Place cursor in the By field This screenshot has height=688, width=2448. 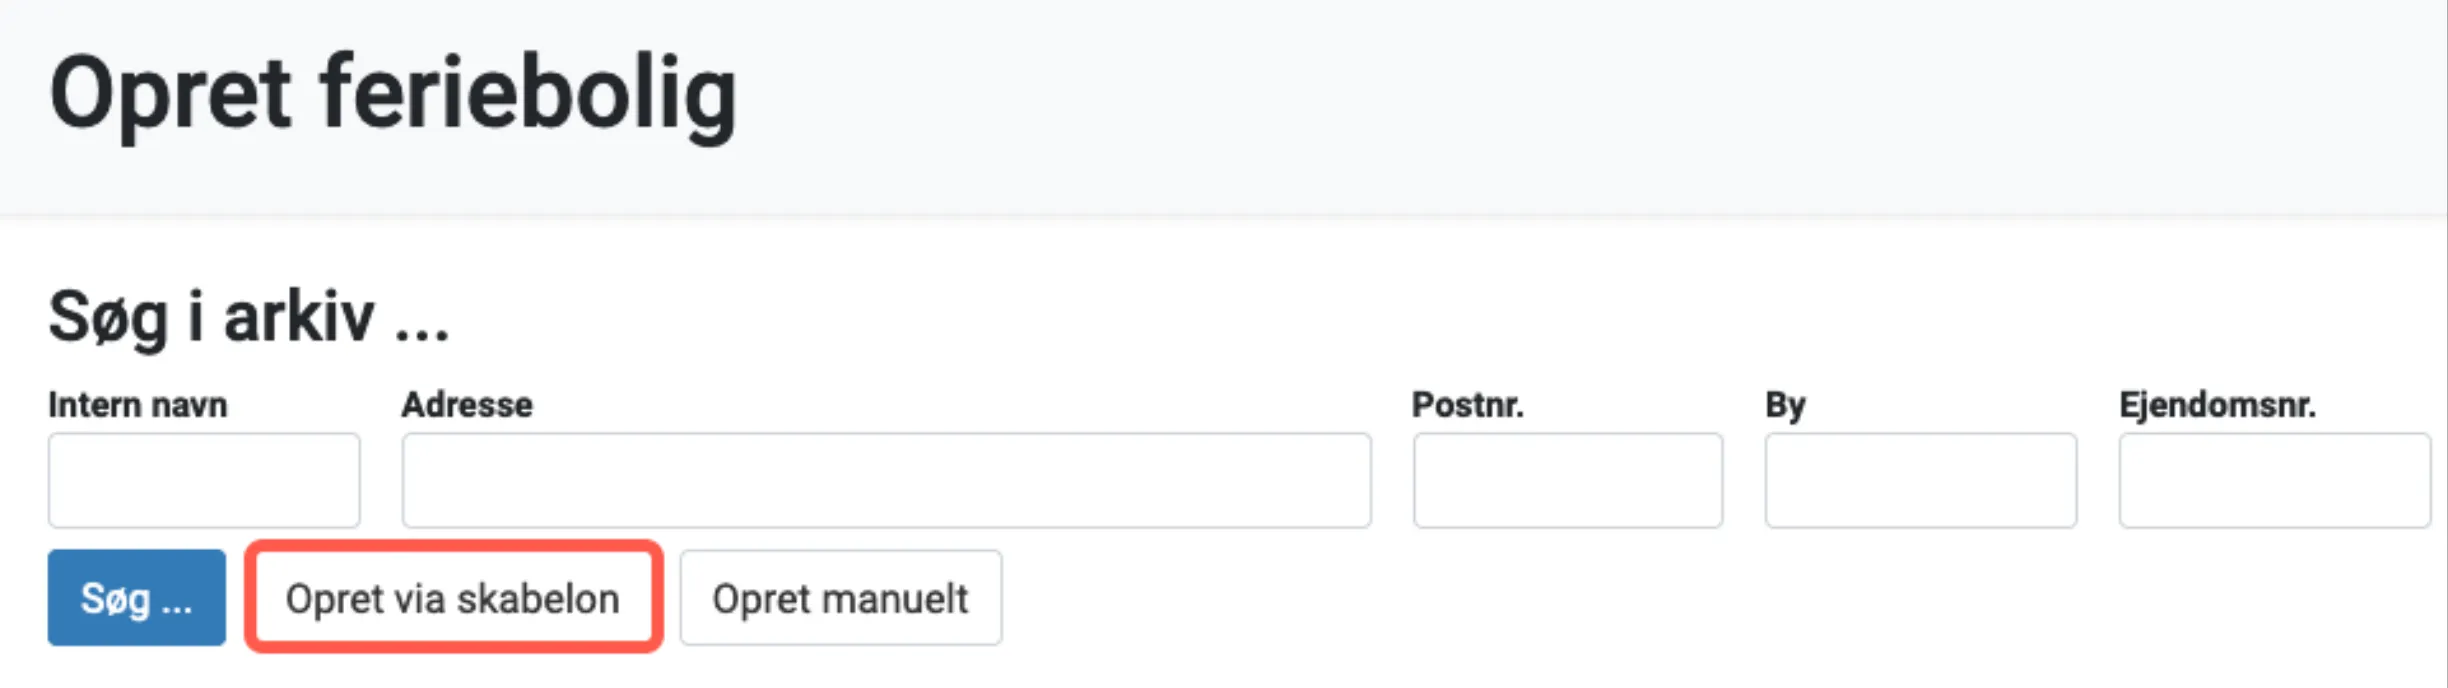click(1920, 480)
